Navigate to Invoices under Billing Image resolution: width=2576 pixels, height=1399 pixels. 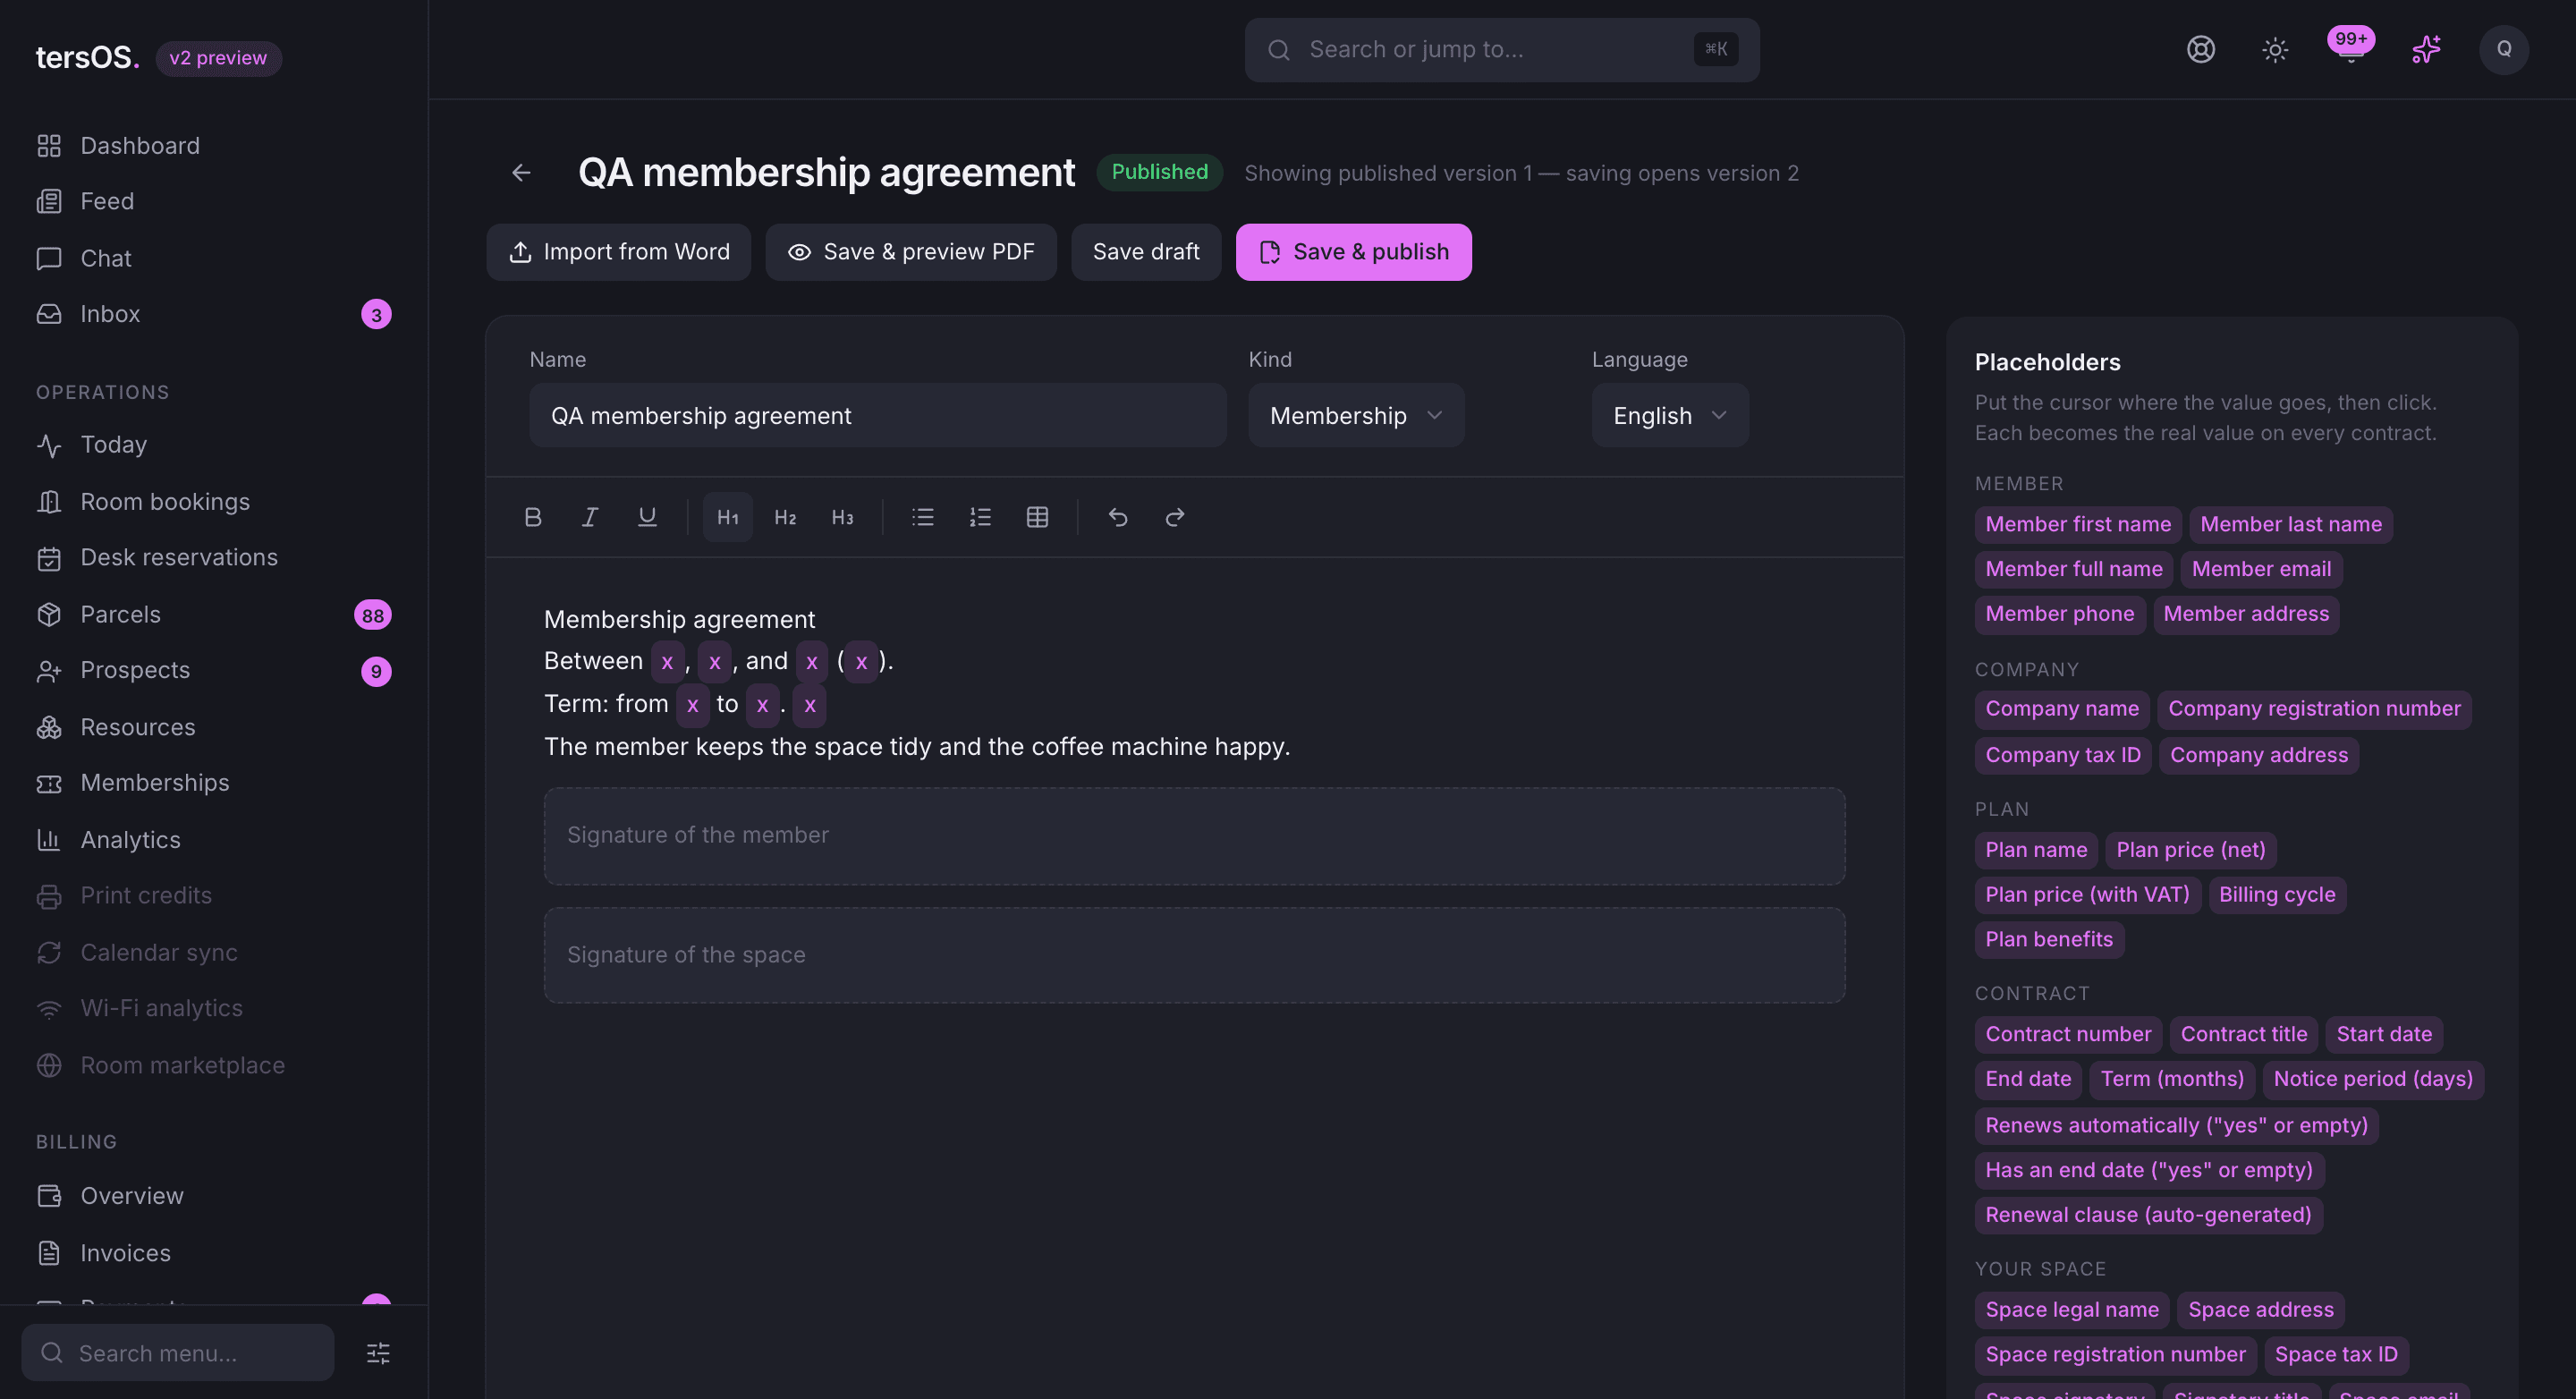tap(214, 1253)
